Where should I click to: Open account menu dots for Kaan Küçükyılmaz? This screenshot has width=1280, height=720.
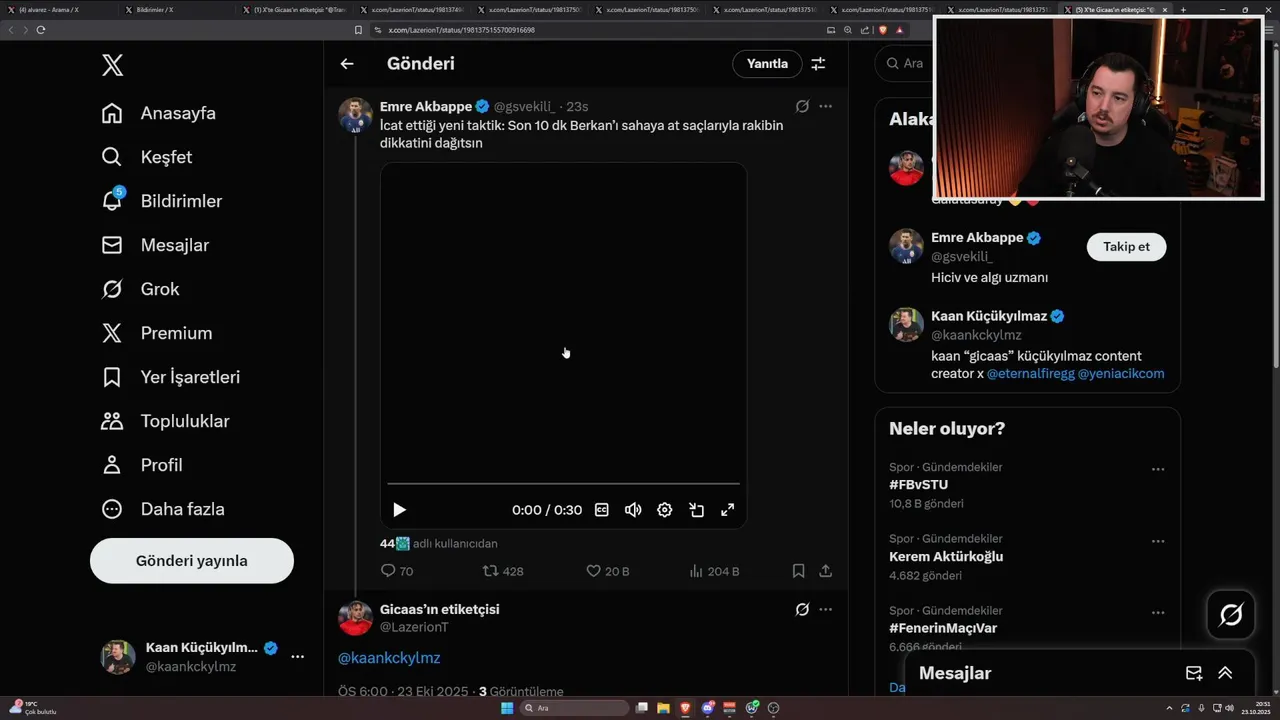[x=297, y=656]
